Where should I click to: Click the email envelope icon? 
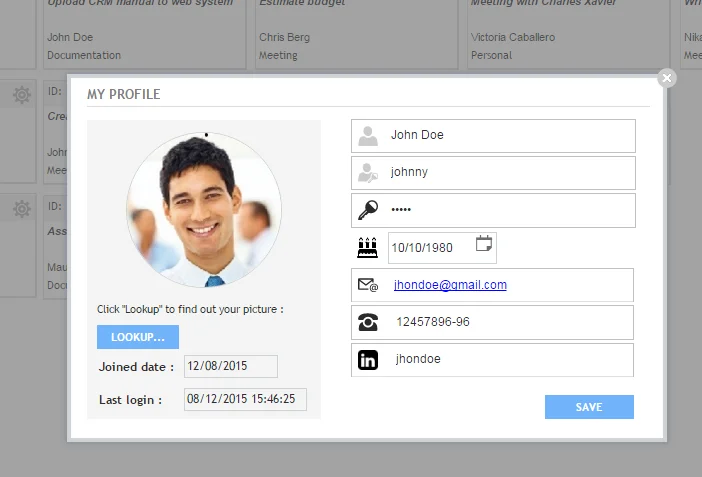[x=368, y=285]
